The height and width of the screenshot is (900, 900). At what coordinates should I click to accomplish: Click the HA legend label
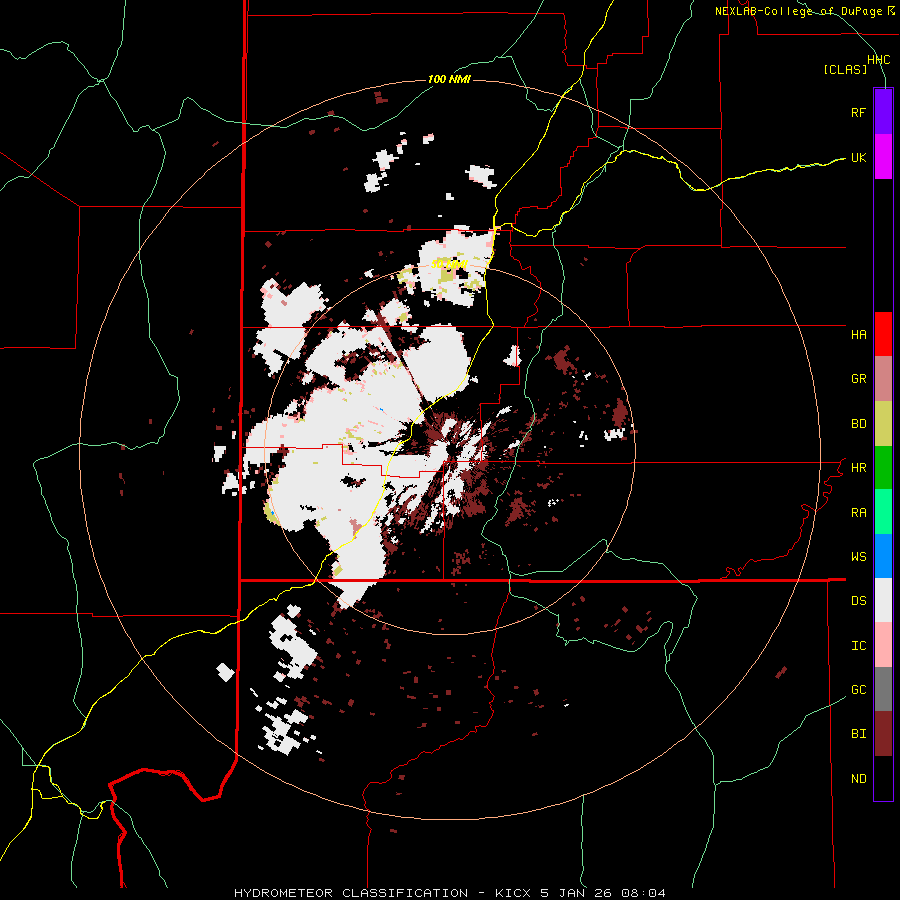pos(858,335)
